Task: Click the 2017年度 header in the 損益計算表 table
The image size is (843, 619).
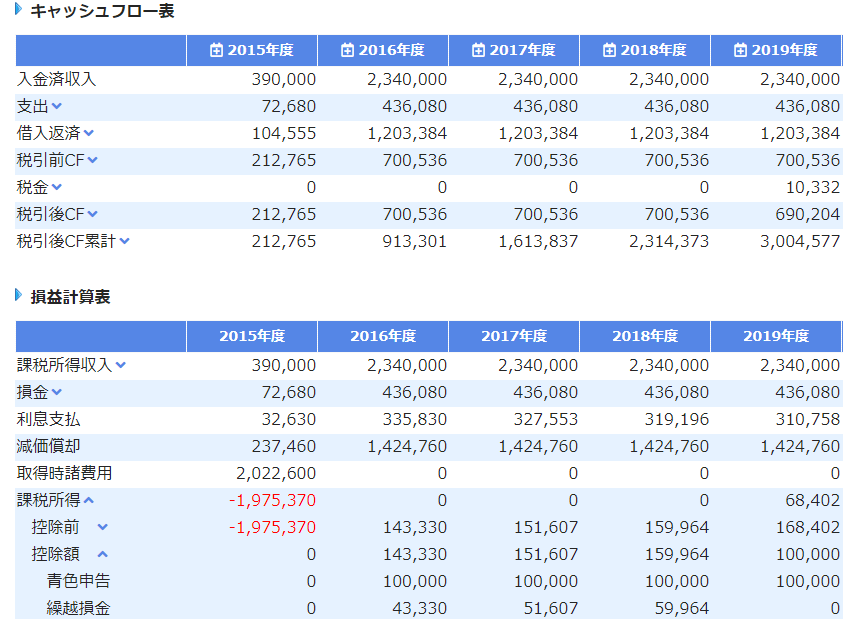Action: [x=514, y=333]
